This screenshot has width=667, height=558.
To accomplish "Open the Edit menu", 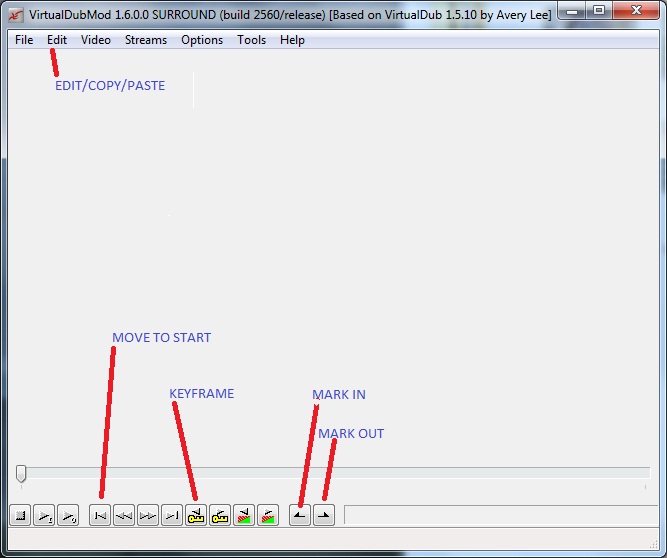I will pyautogui.click(x=57, y=40).
